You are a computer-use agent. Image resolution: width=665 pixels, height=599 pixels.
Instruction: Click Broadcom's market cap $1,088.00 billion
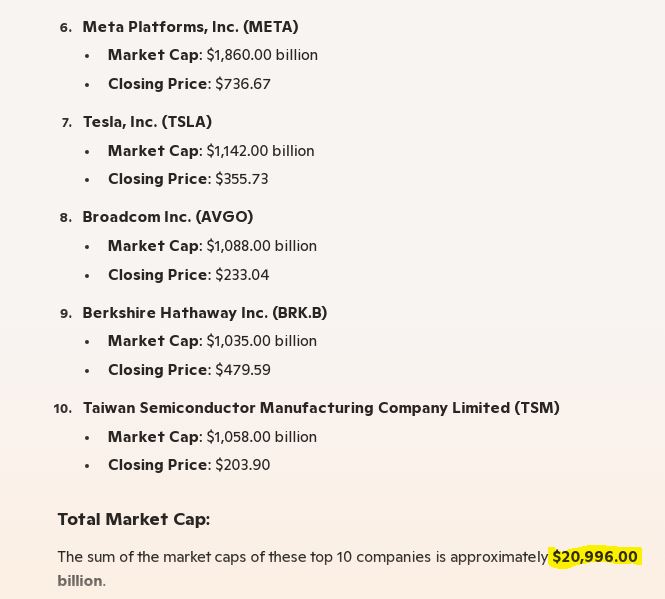tap(261, 246)
